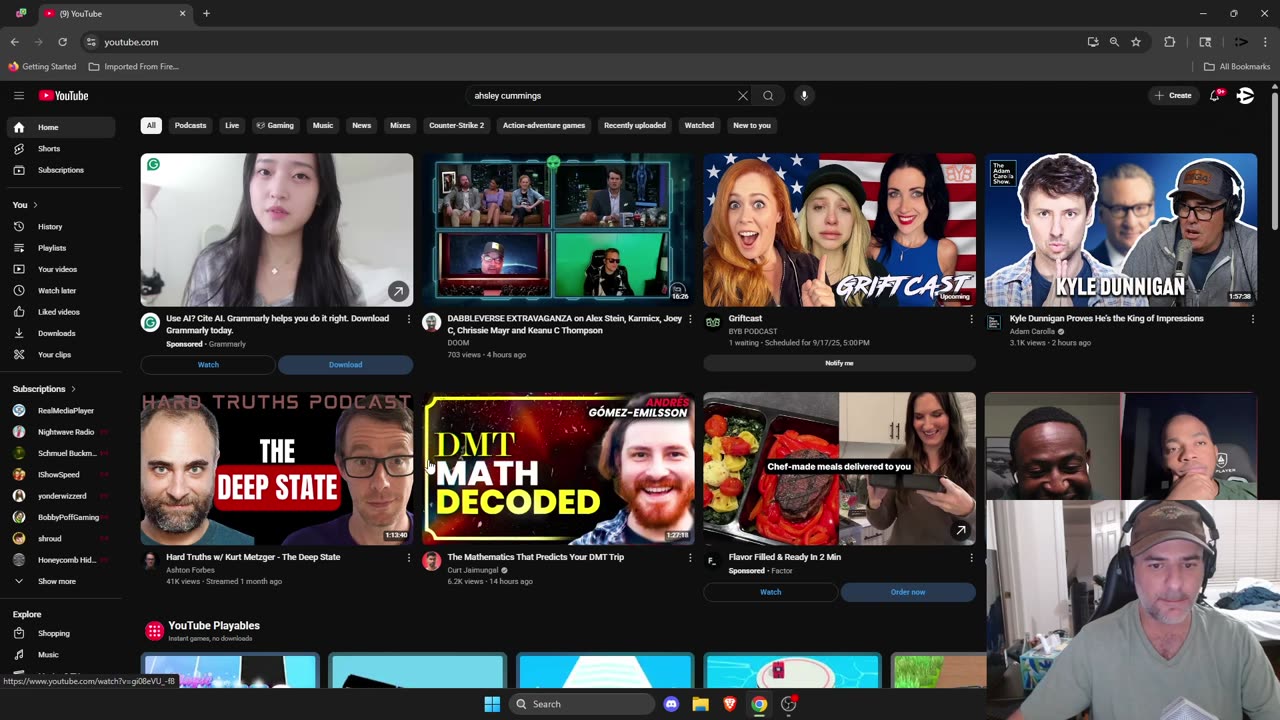The image size is (1280, 720).
Task: Open History in the sidebar
Action: pyautogui.click(x=62, y=226)
